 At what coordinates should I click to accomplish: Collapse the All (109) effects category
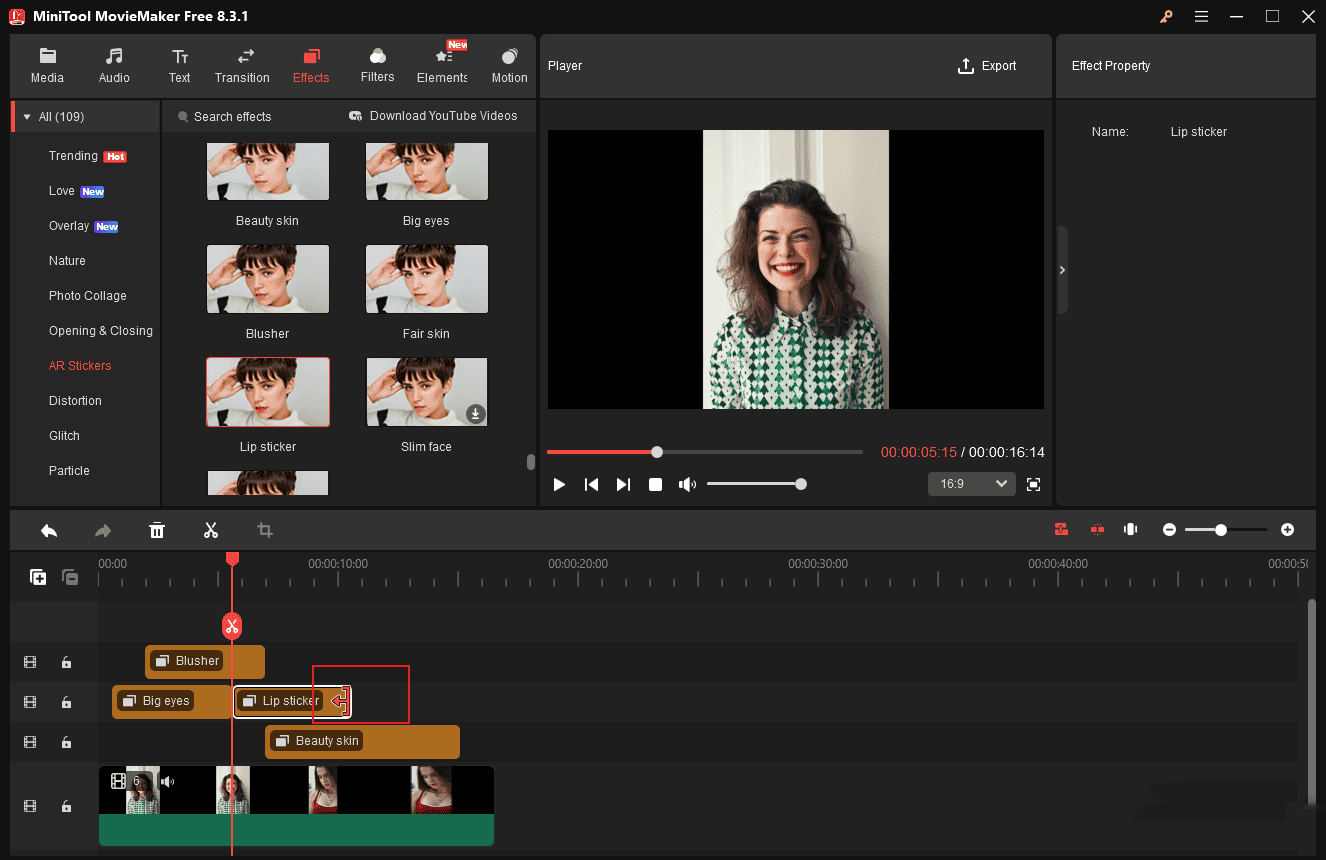[x=26, y=116]
